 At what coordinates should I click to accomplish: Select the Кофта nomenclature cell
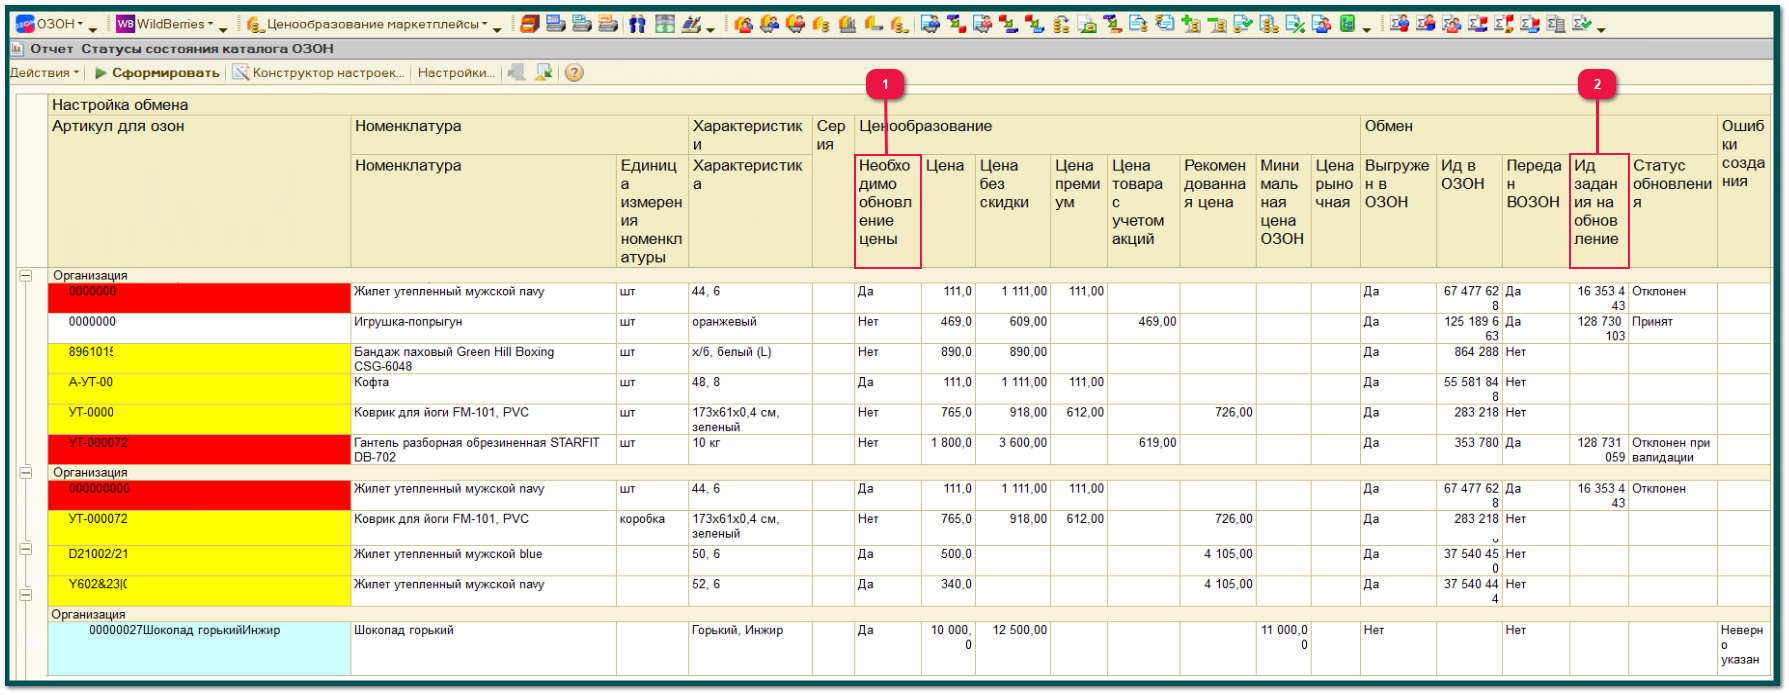click(483, 389)
